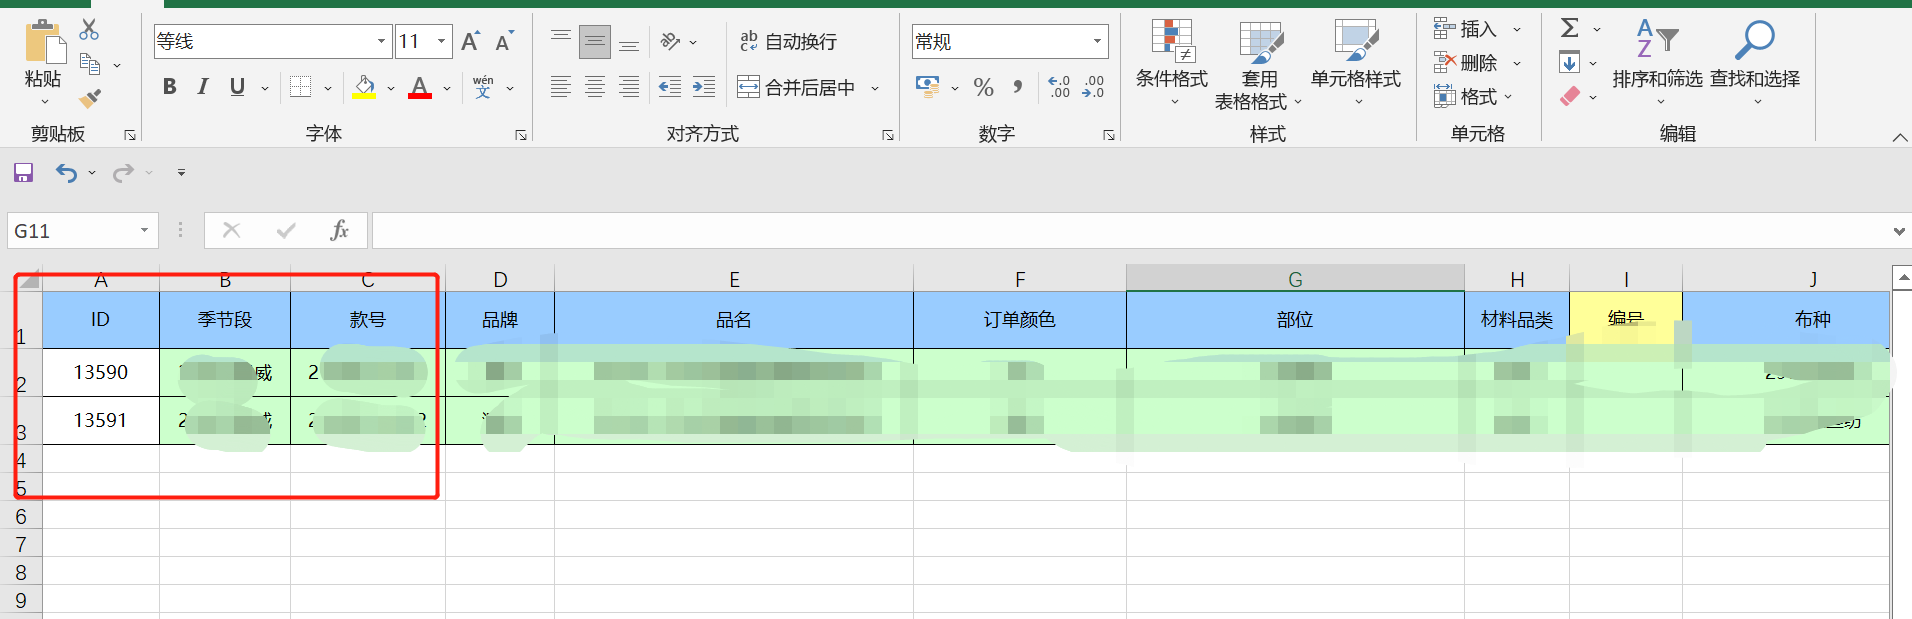The image size is (1912, 619).
Task: Open the Font dialog launcher
Action: click(521, 135)
